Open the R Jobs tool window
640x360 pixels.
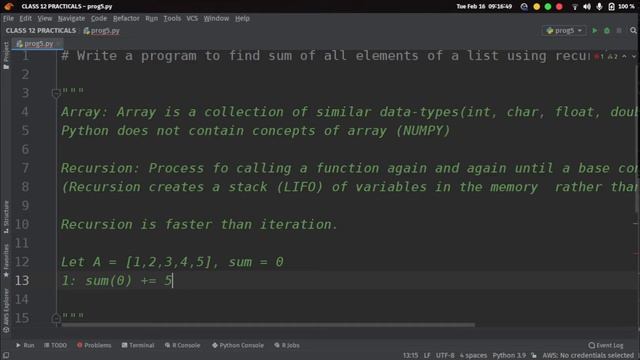287,345
